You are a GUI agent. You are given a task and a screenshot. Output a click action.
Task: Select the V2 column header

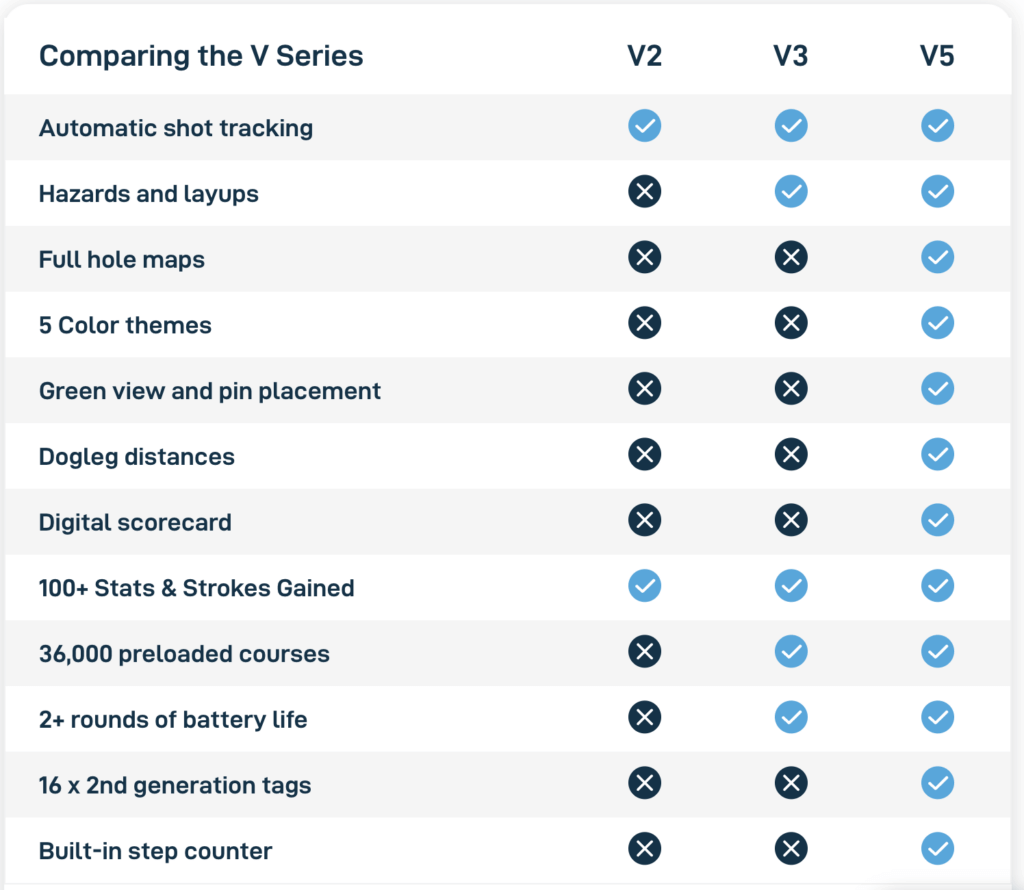coord(644,56)
